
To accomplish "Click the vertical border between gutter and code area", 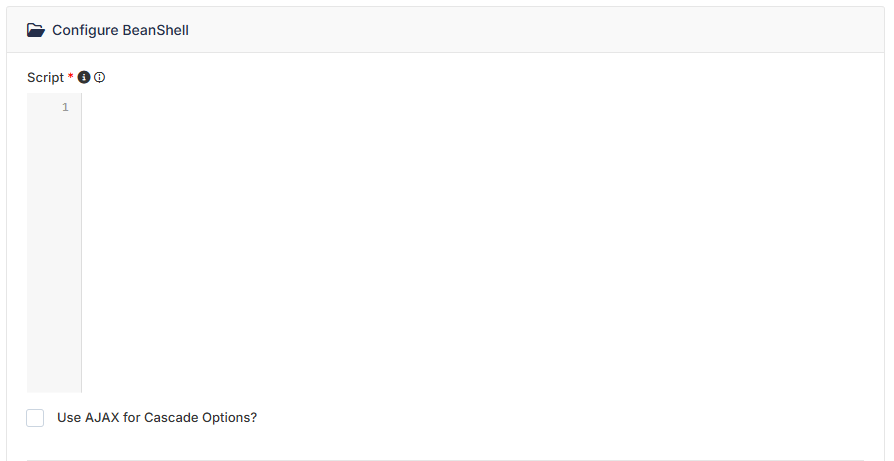I will click(x=82, y=243).
